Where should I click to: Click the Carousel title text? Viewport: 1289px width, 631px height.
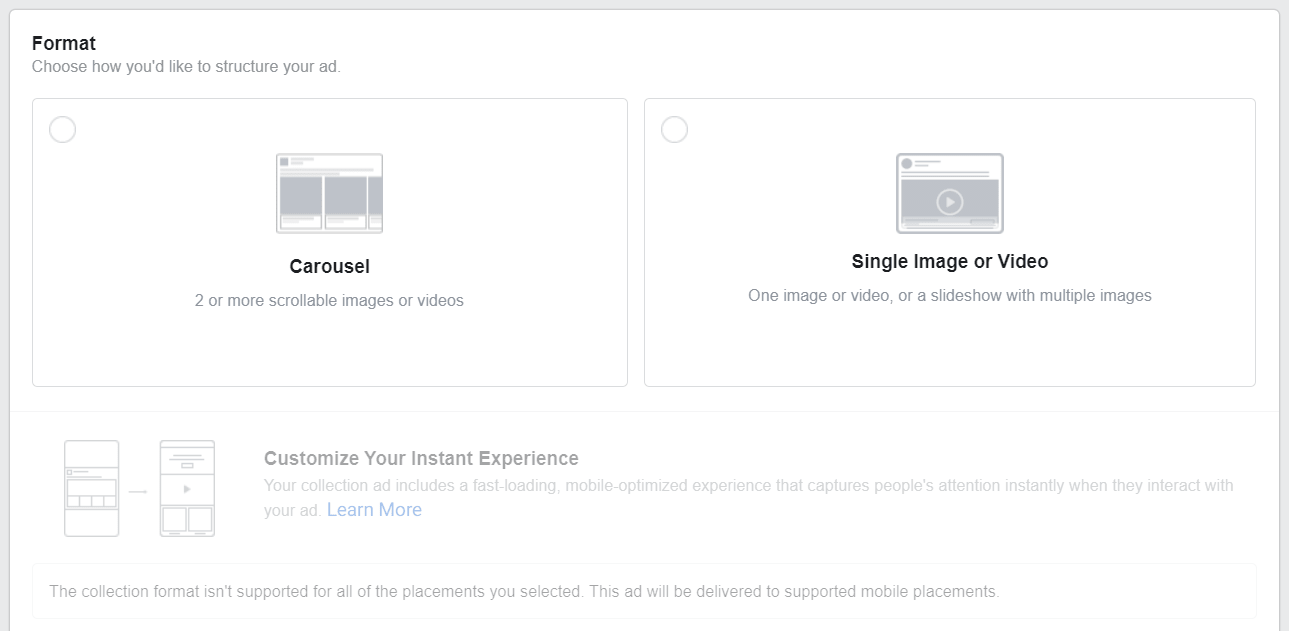click(329, 266)
